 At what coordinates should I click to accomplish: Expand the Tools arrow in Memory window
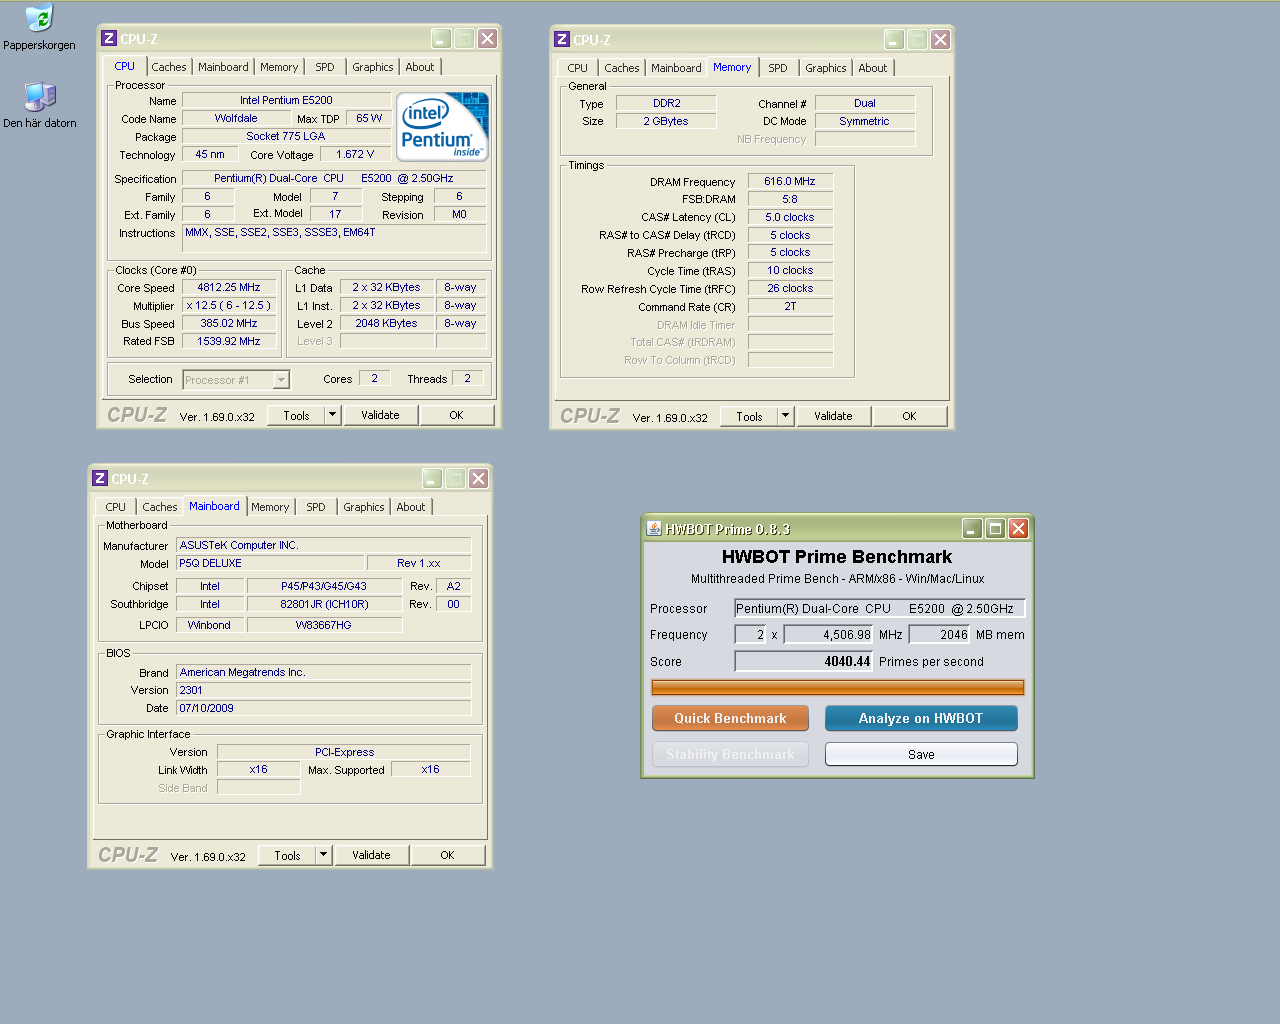pyautogui.click(x=786, y=416)
